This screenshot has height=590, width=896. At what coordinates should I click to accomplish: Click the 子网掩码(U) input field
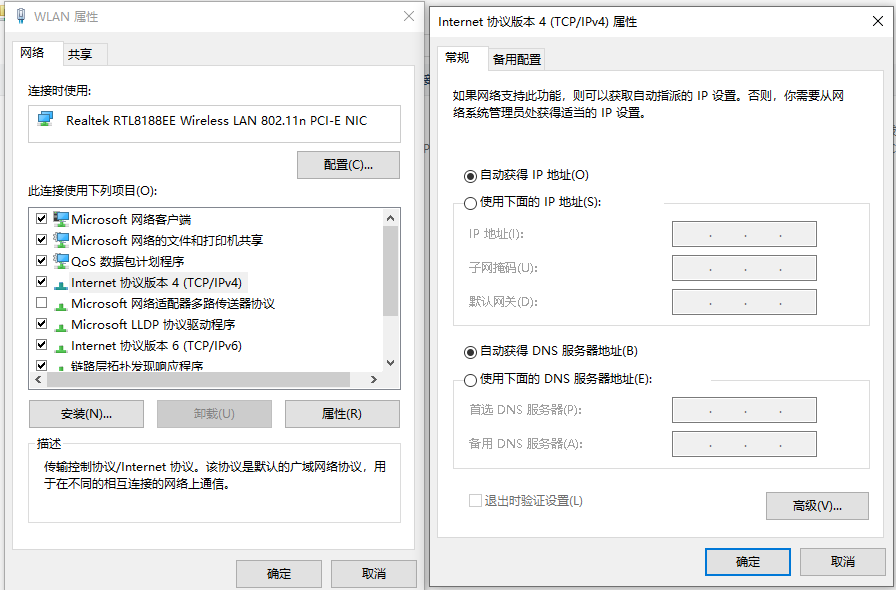tap(744, 268)
